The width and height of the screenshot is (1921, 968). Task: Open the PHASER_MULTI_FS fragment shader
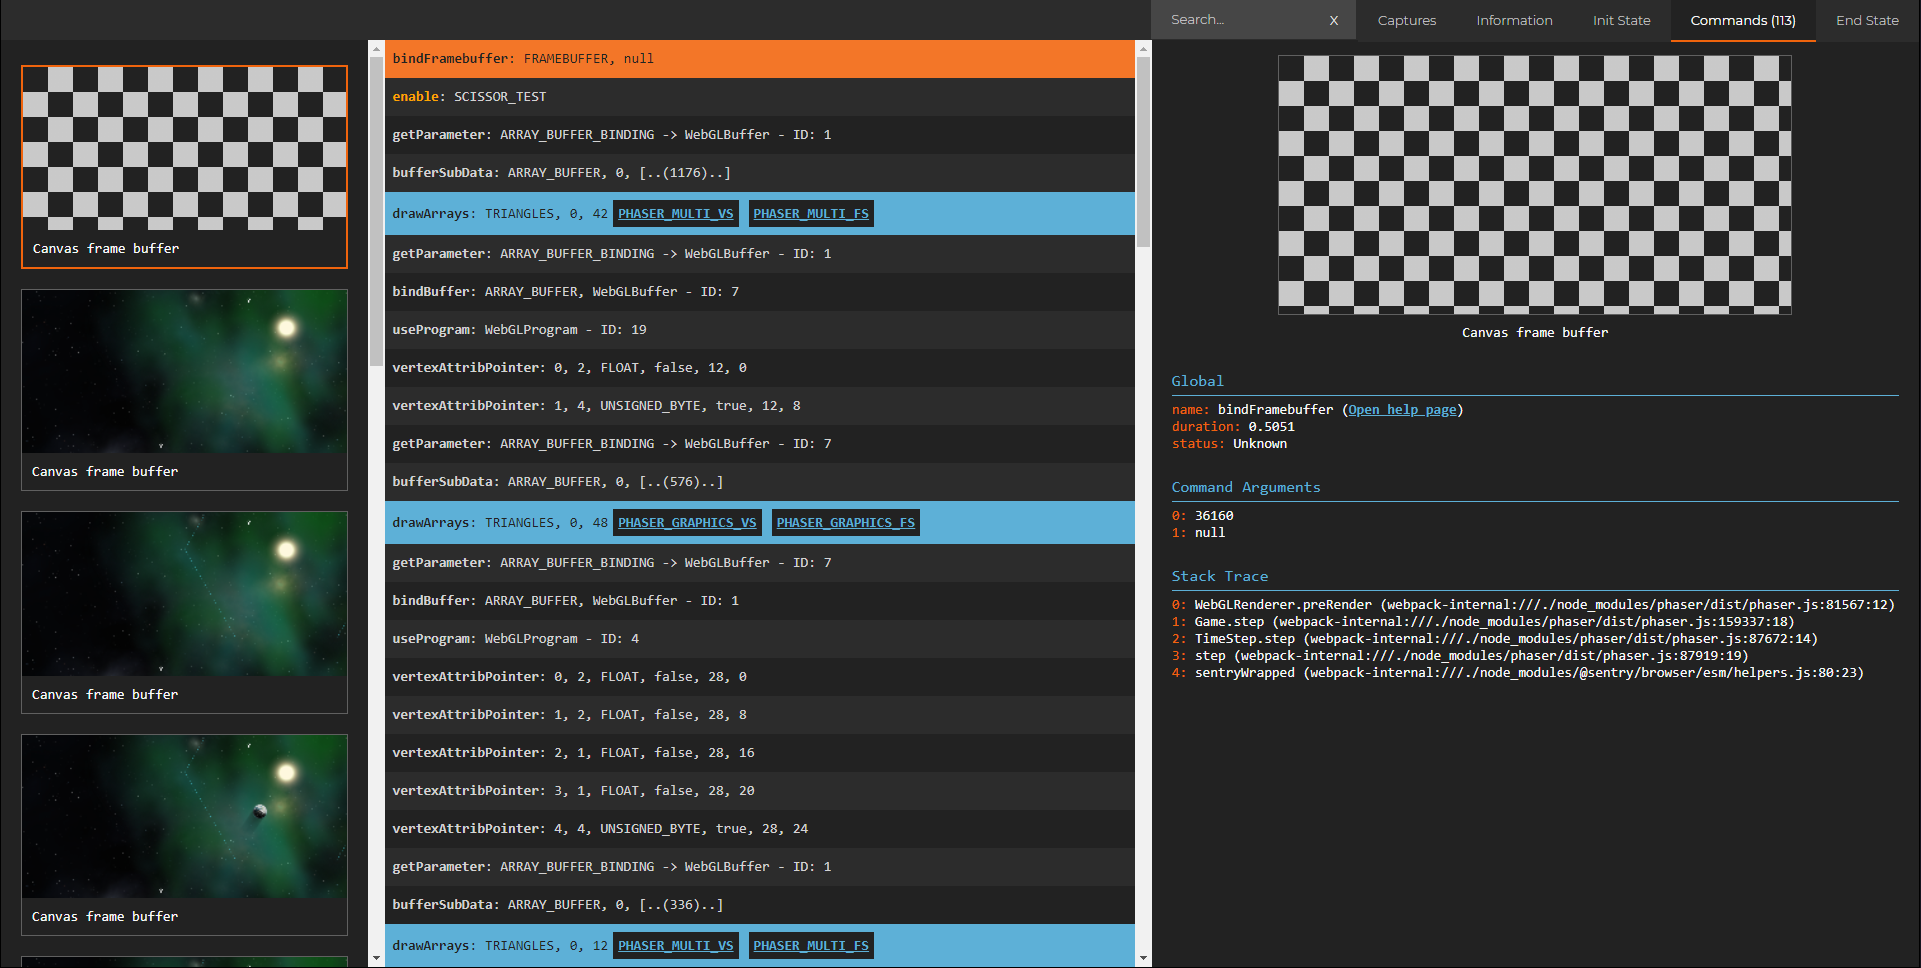pos(811,213)
